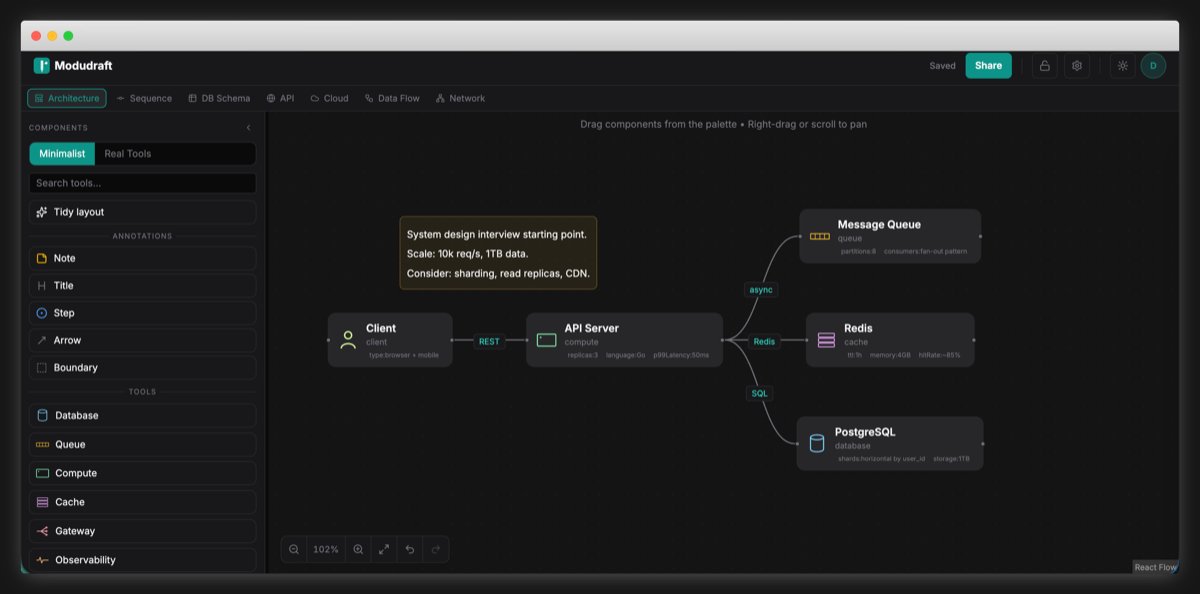
Task: Click the 'shards:horizontal by user_id' text
Action: (x=881, y=459)
